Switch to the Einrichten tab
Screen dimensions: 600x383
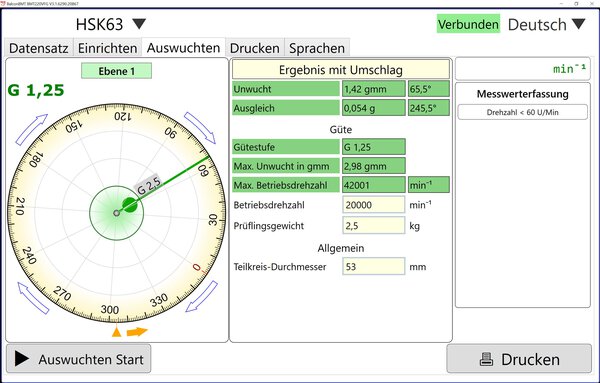(108, 48)
